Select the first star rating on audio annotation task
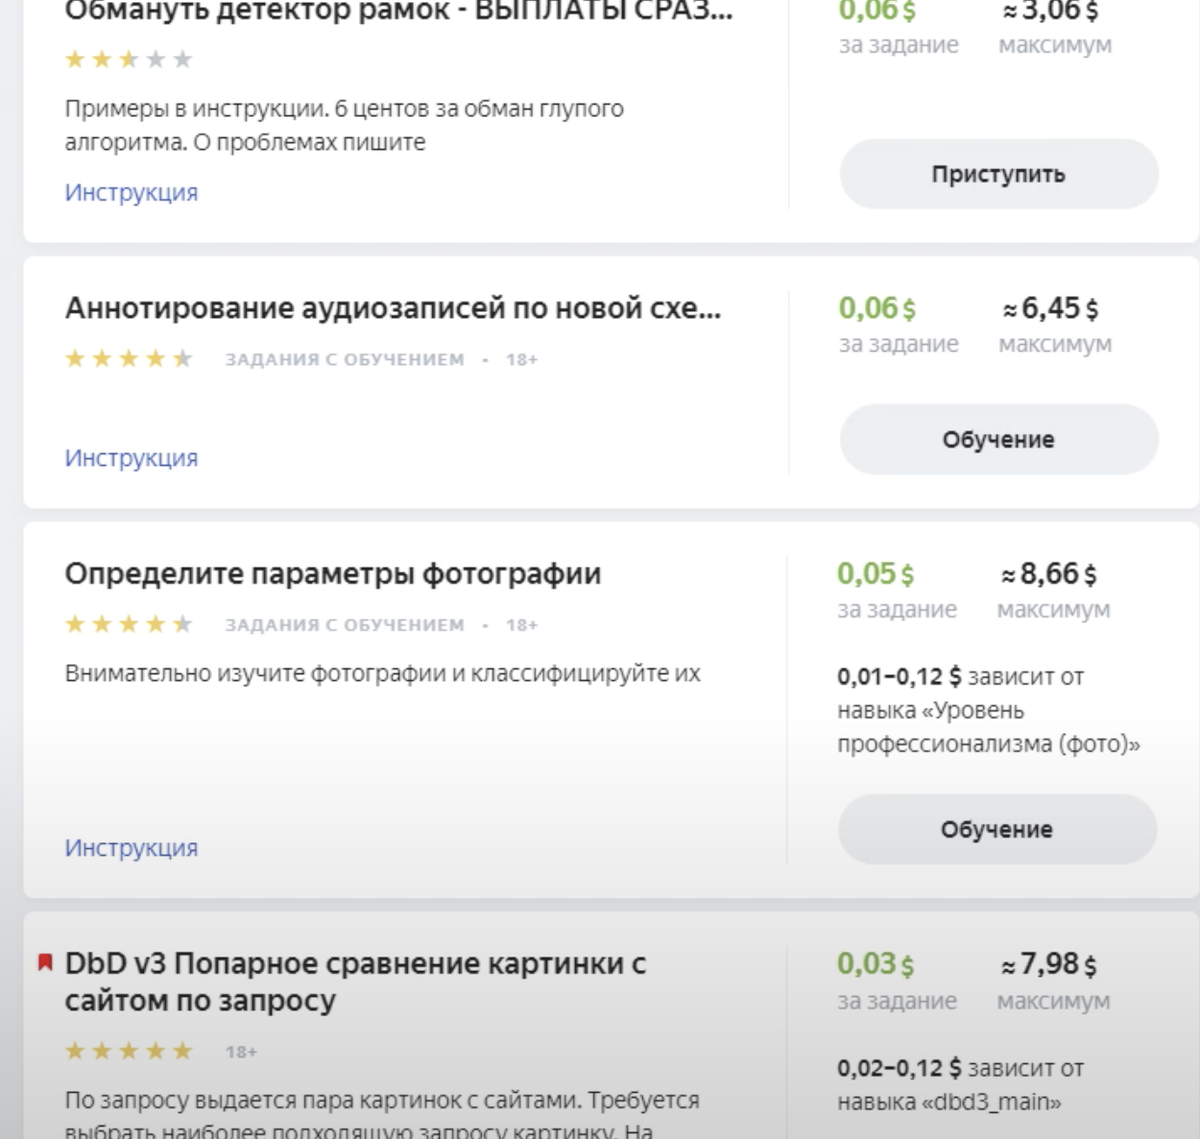The height and width of the screenshot is (1139, 1200). (76, 358)
